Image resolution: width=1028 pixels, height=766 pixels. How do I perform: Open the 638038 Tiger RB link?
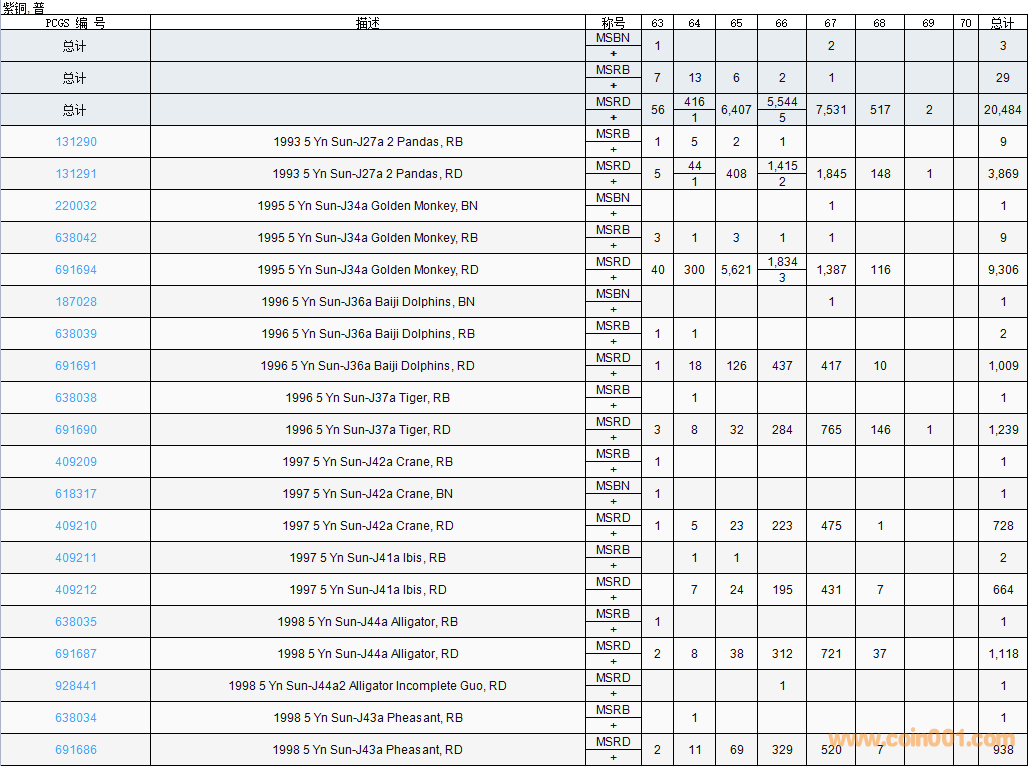[x=76, y=398]
